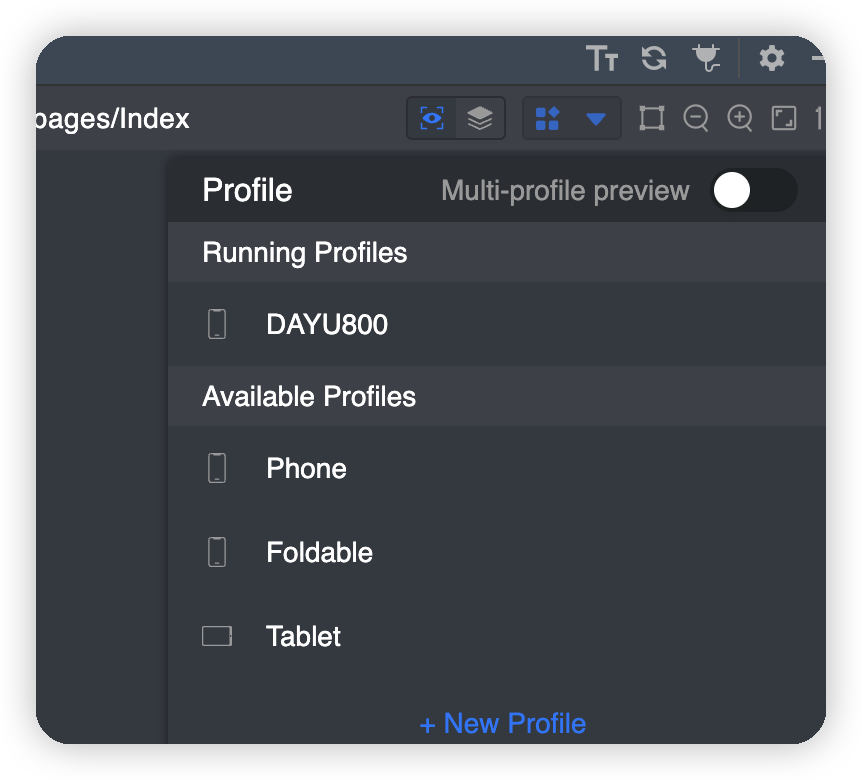Screen dimensions: 862x780
Task: Click the device icon beside Foldable
Action: click(x=217, y=552)
